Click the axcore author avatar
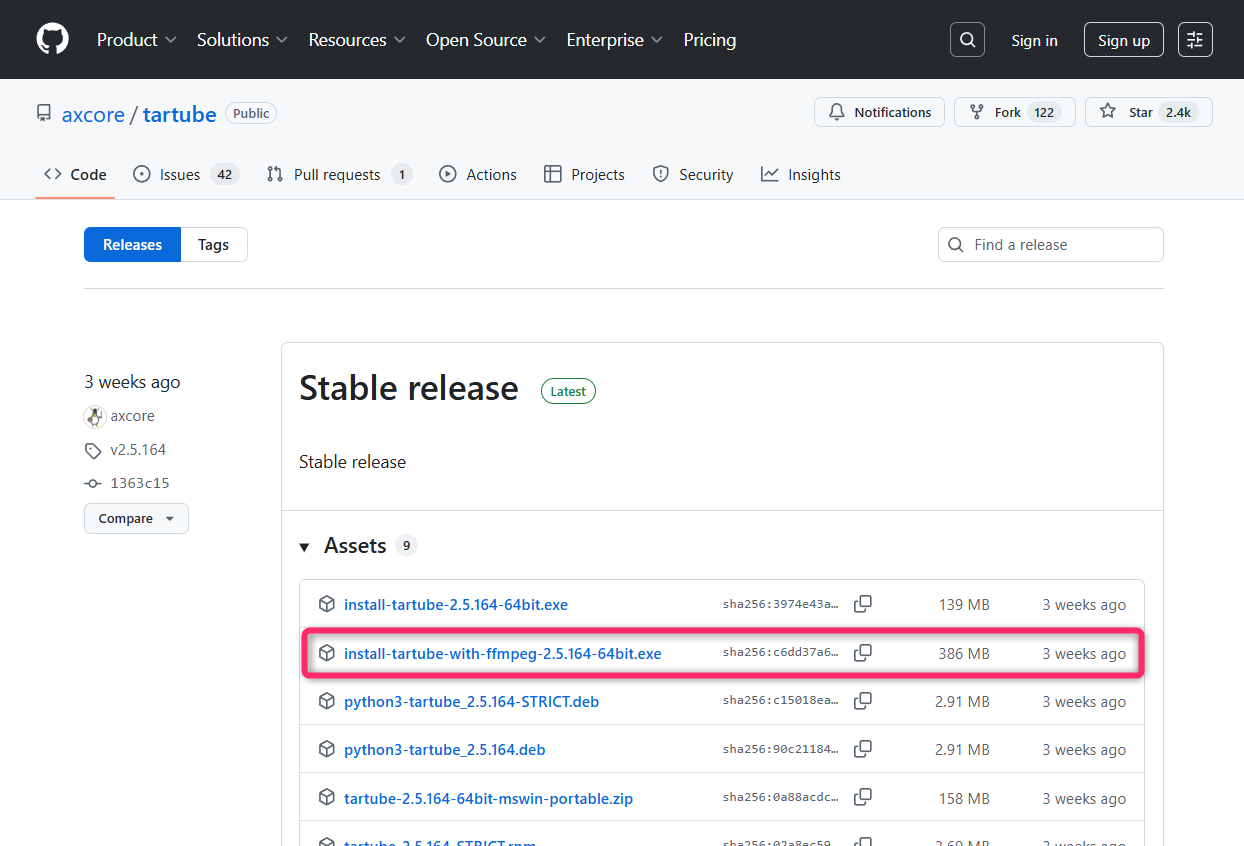 tap(95, 416)
